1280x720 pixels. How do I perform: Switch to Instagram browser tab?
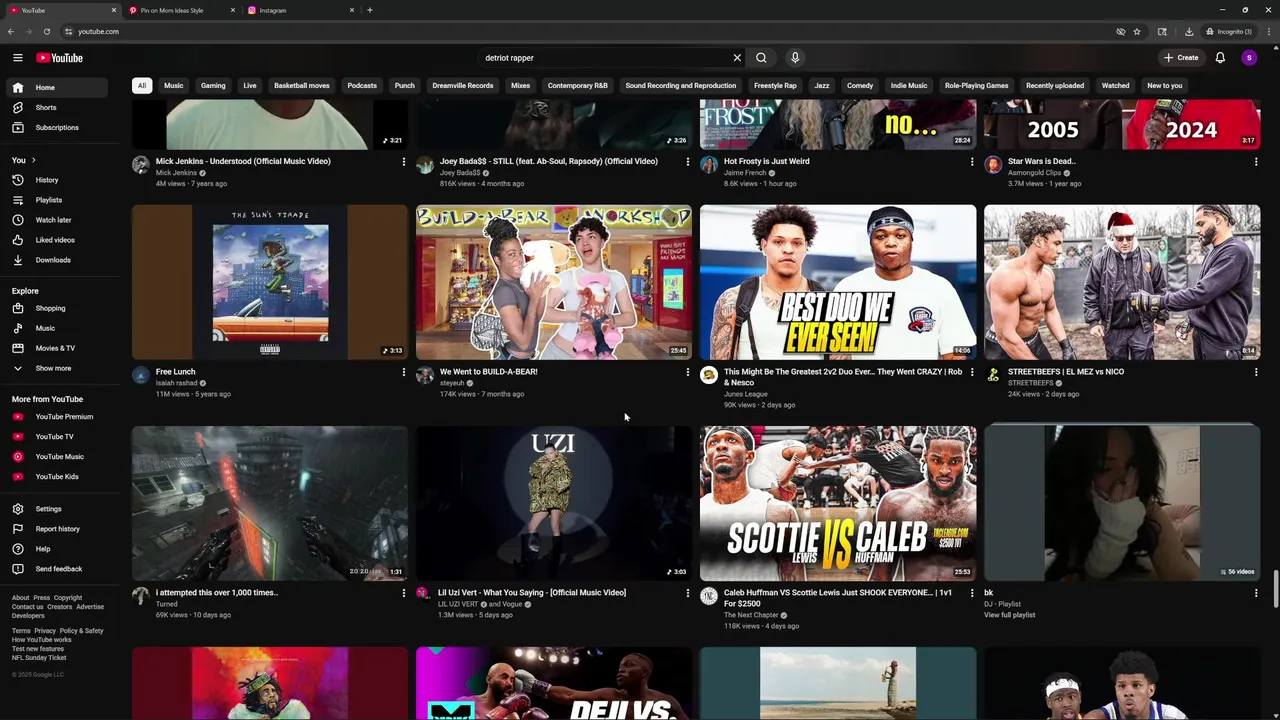(300, 10)
